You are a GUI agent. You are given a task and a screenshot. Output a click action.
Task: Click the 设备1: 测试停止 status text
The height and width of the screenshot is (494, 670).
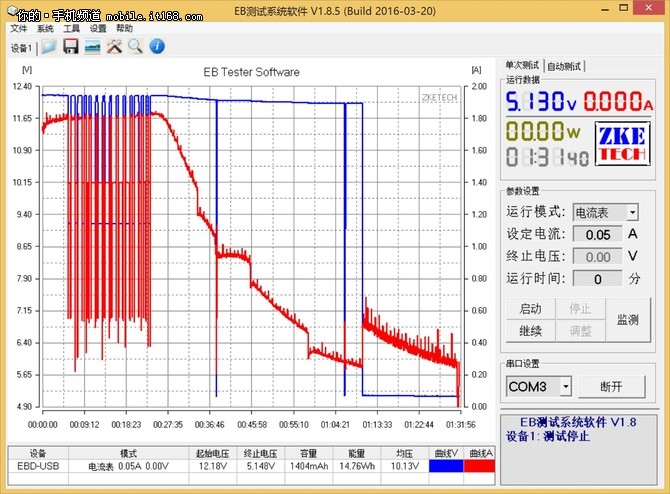(x=548, y=436)
